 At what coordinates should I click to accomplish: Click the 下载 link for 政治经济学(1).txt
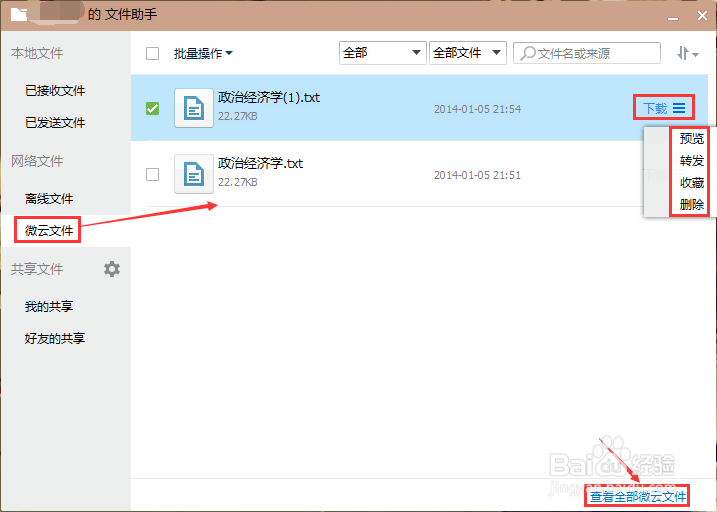[655, 108]
